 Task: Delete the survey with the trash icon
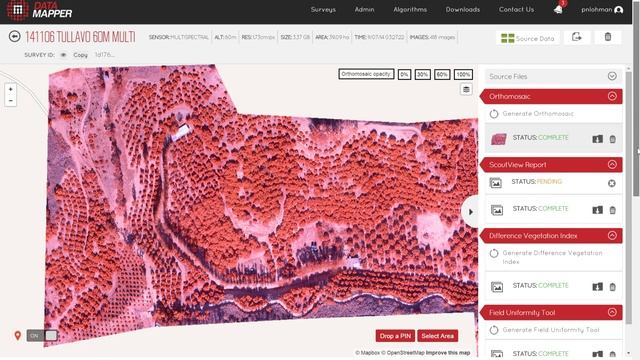608,37
